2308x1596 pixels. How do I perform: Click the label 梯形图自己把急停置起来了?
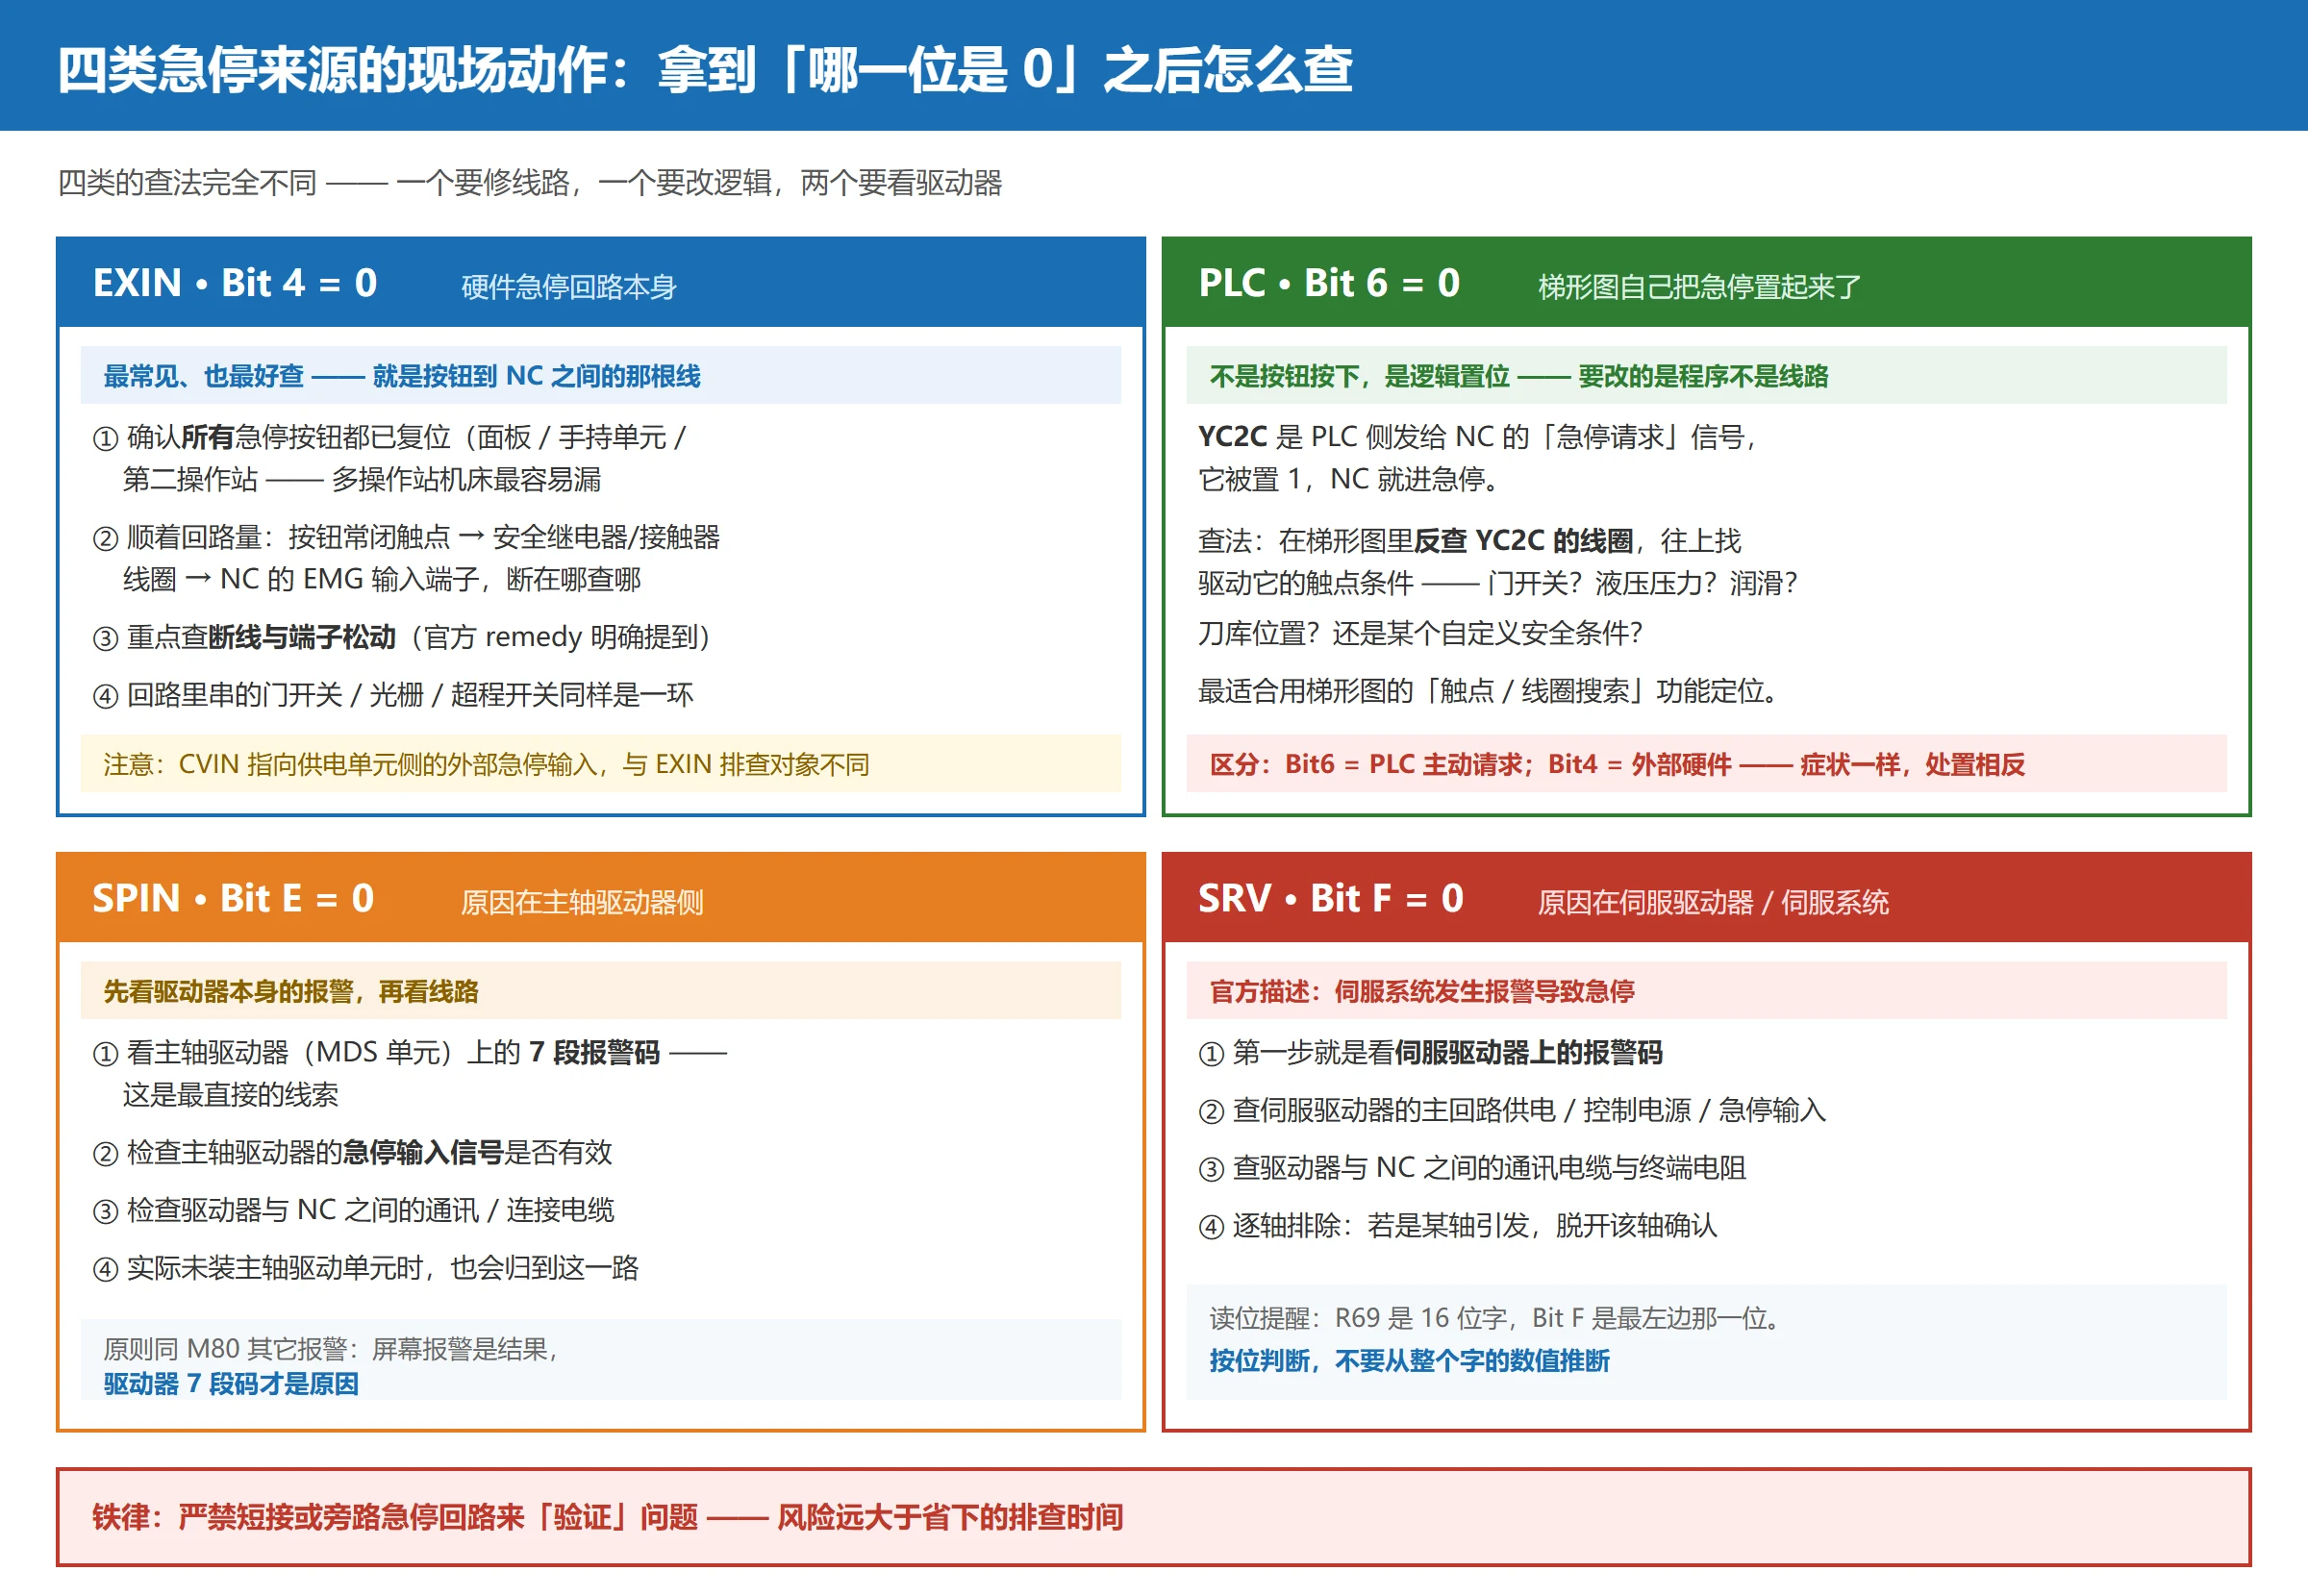point(1699,287)
